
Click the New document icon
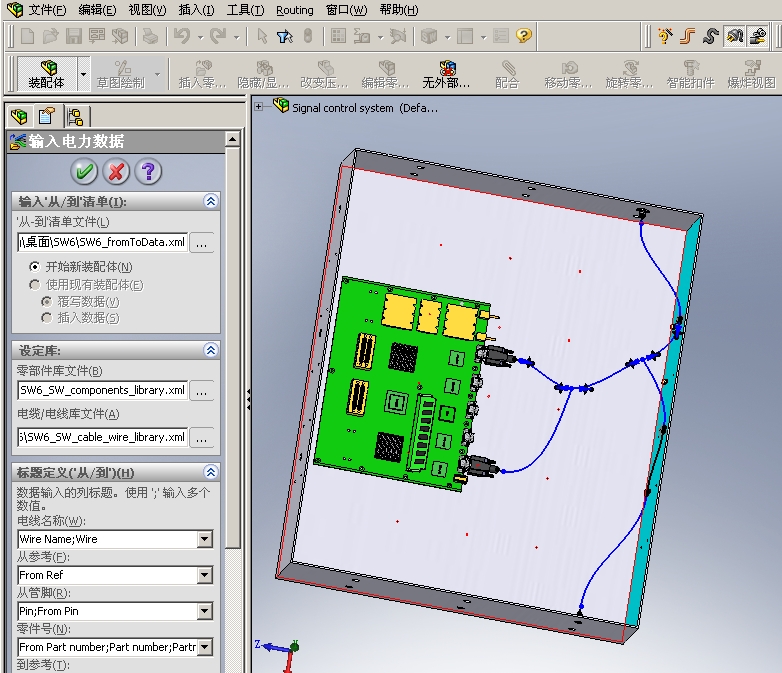tap(27, 36)
